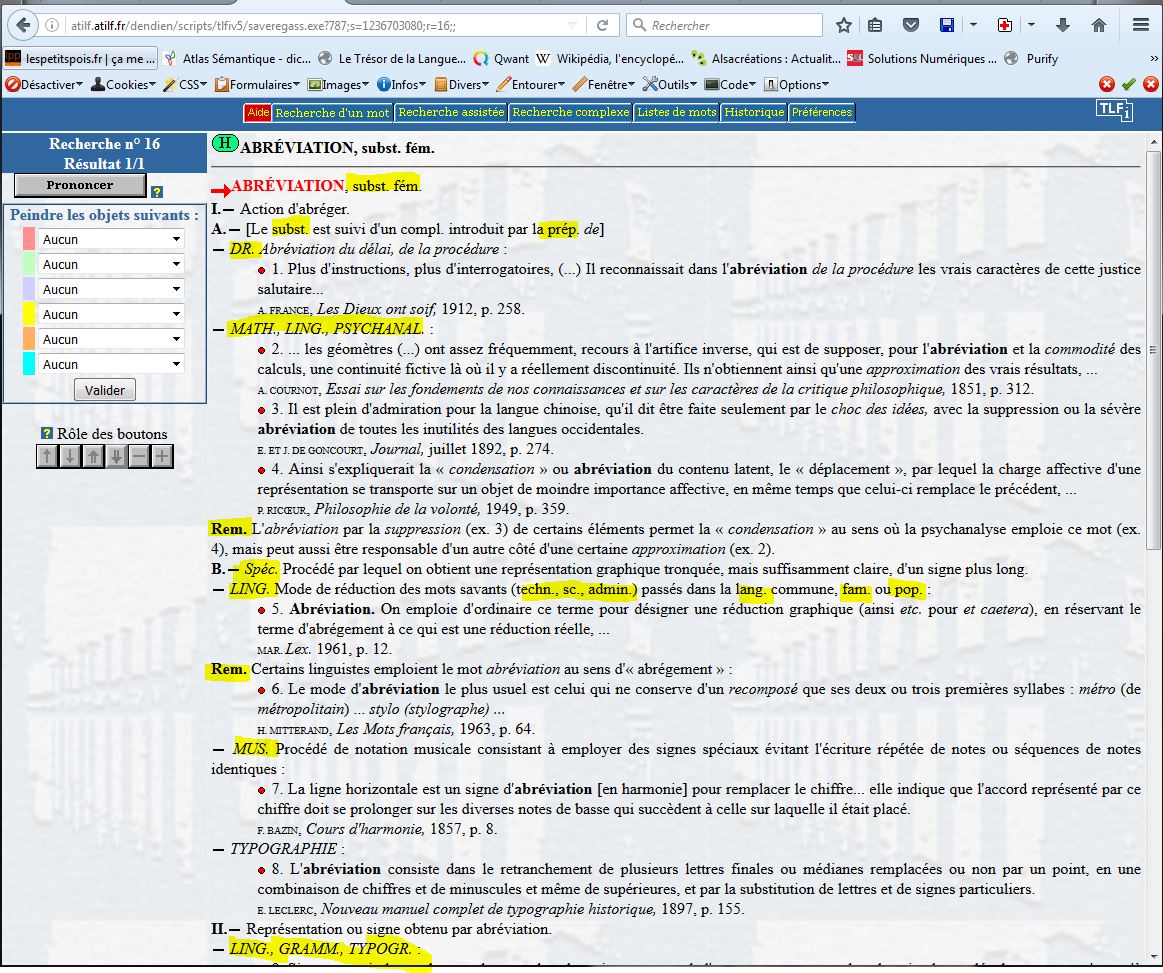
Task: Open the downloads arrow icon
Action: pos(1063,25)
